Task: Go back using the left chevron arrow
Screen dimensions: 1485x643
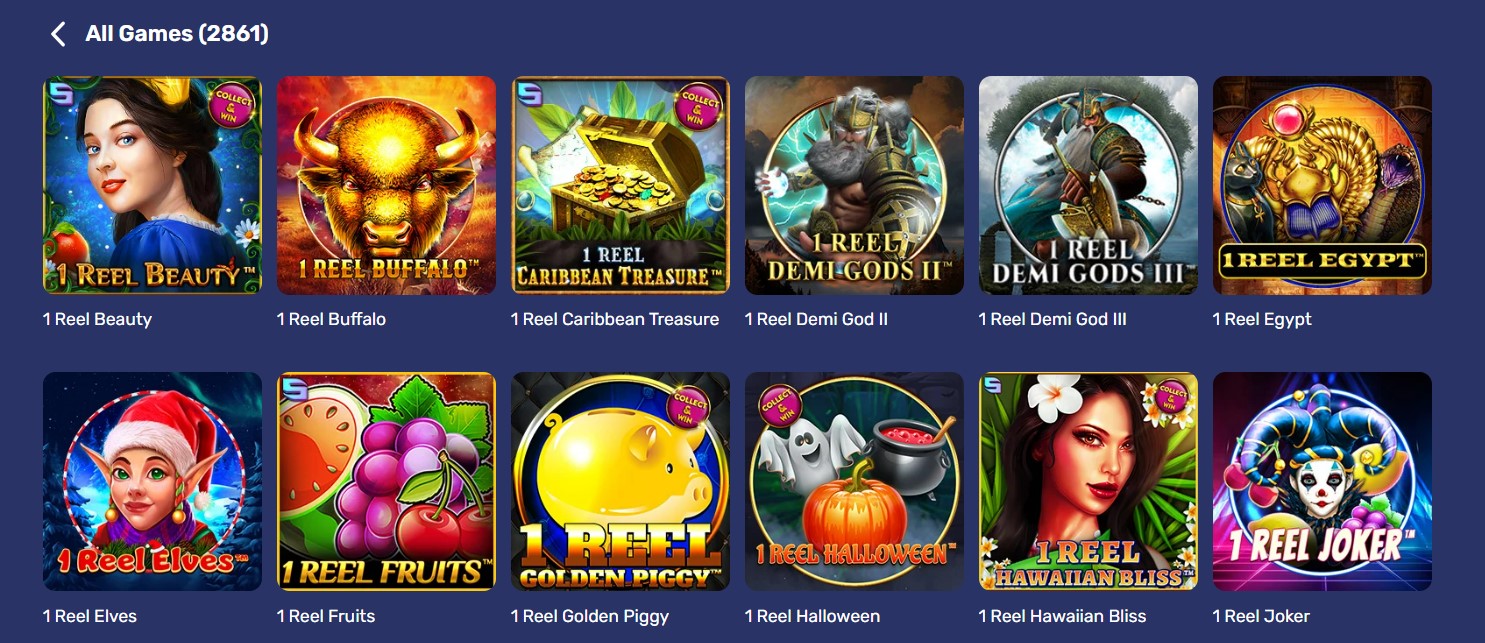Action: (58, 34)
